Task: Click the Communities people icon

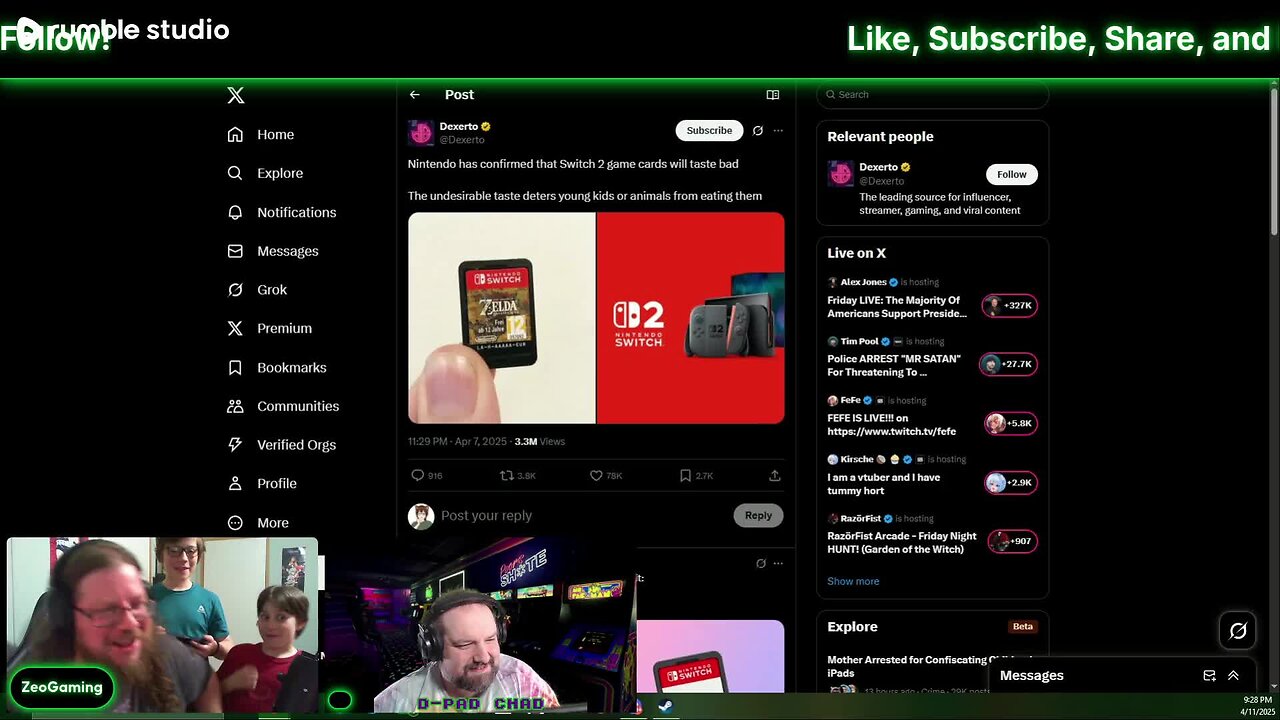Action: coord(235,406)
